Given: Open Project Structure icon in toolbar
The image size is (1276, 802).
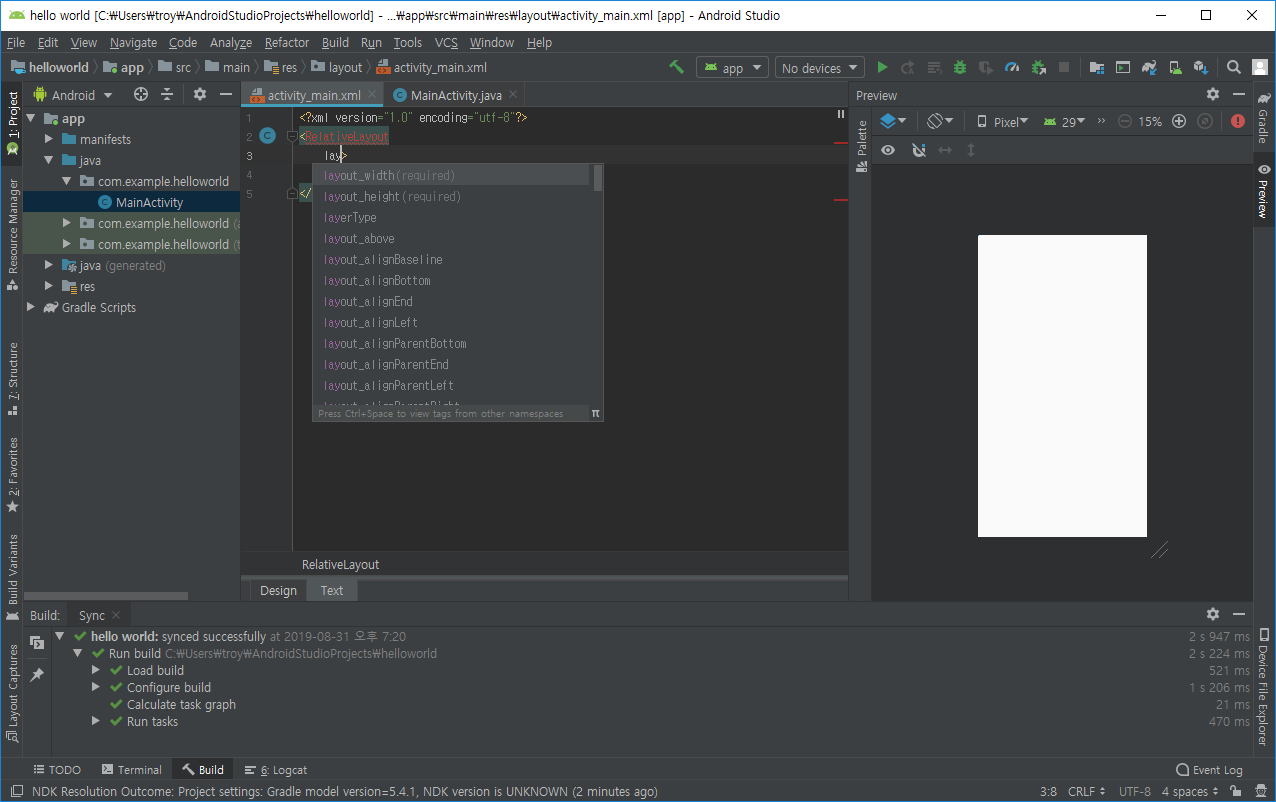Looking at the screenshot, I should [1097, 67].
